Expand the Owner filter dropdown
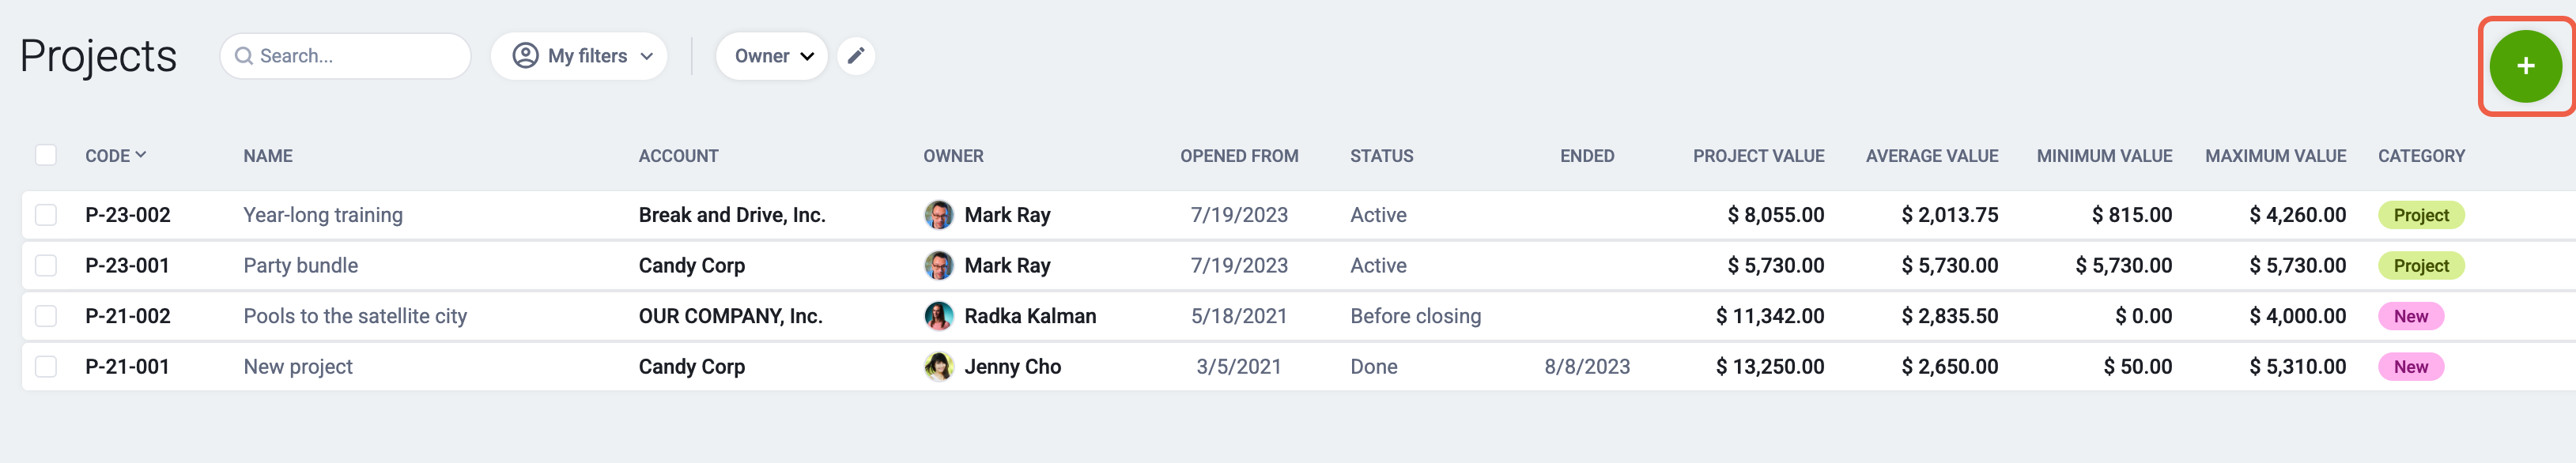The image size is (2576, 463). click(x=772, y=56)
